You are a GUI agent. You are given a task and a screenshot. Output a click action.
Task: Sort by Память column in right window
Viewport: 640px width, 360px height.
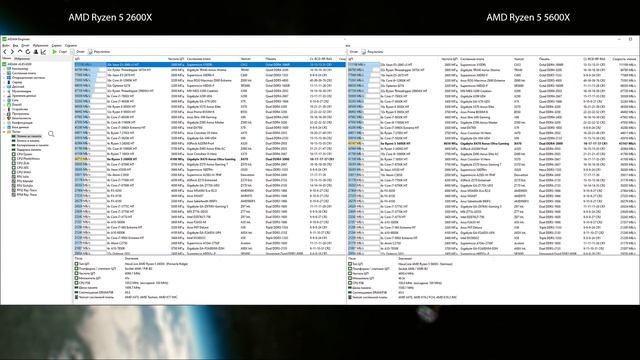click(544, 59)
